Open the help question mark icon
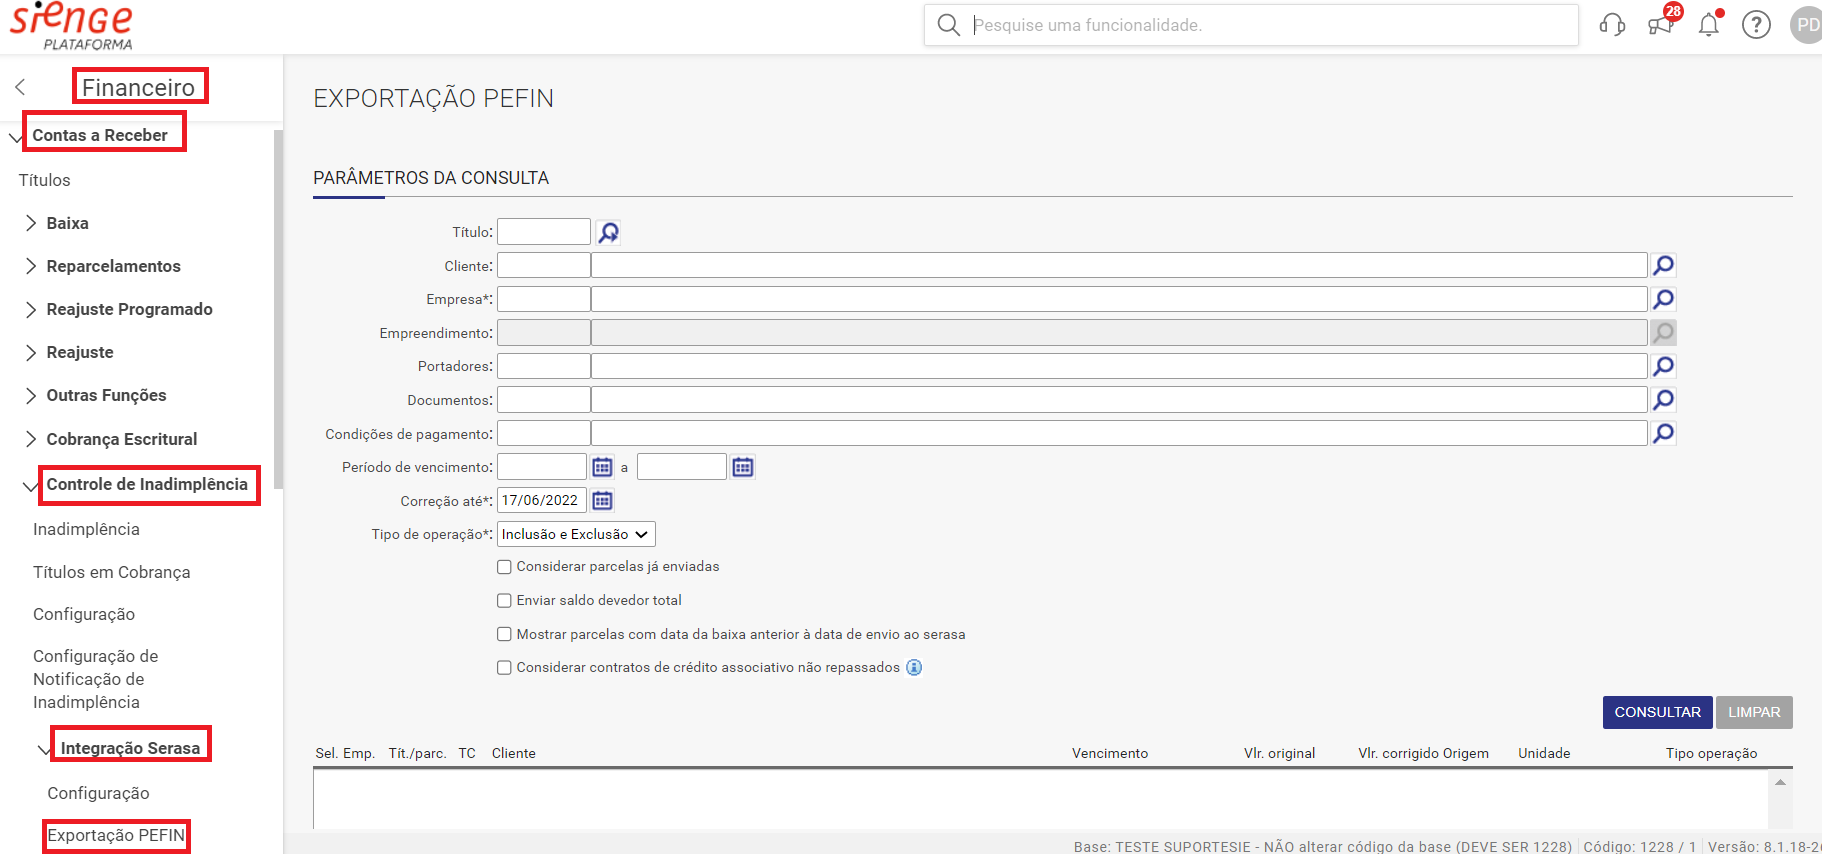This screenshot has width=1843, height=854. [x=1756, y=25]
